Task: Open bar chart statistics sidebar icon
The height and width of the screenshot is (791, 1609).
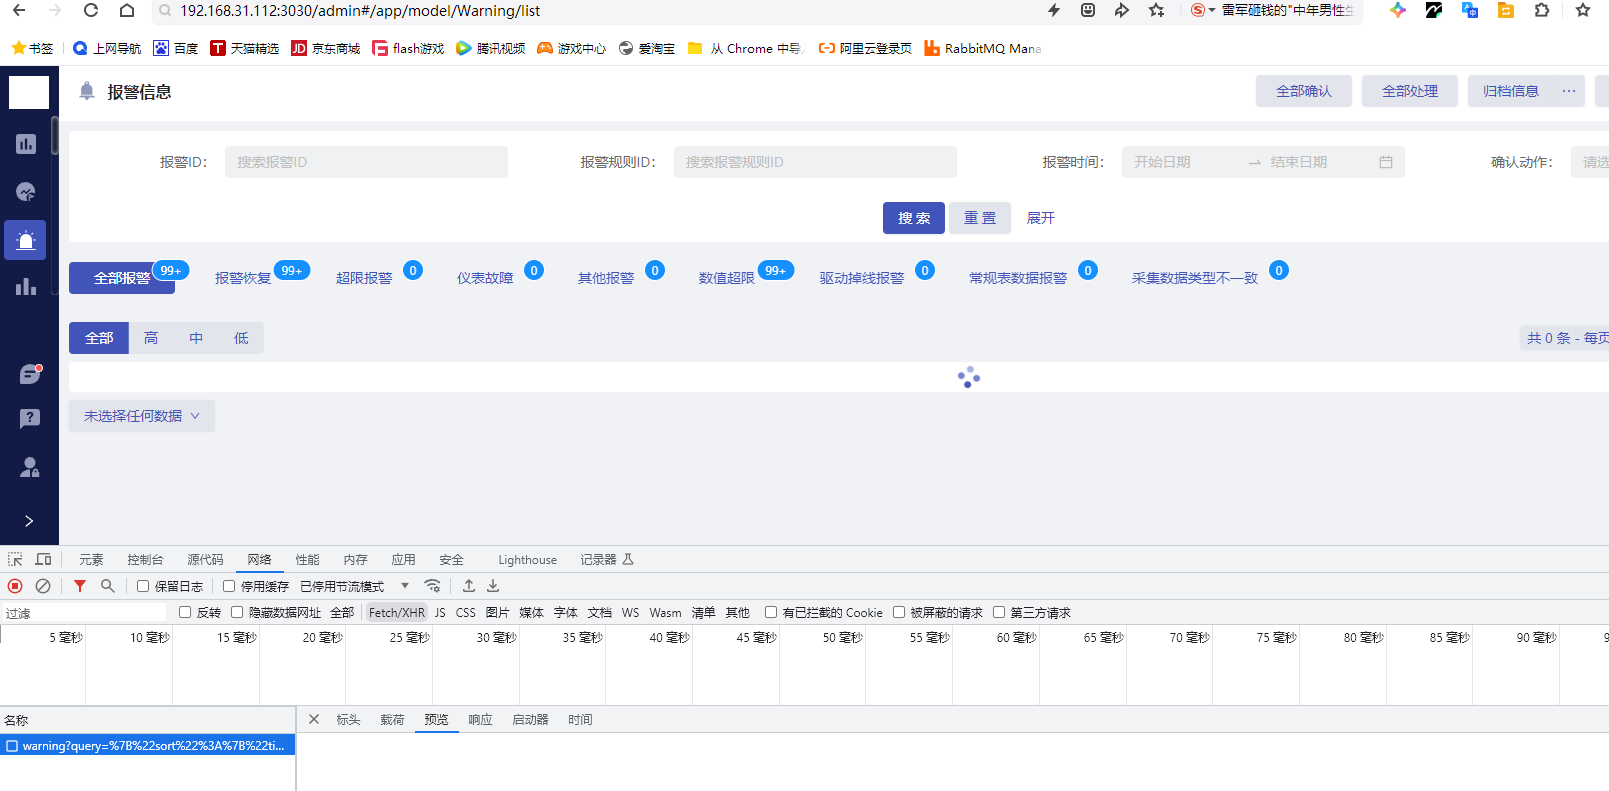Action: [26, 288]
